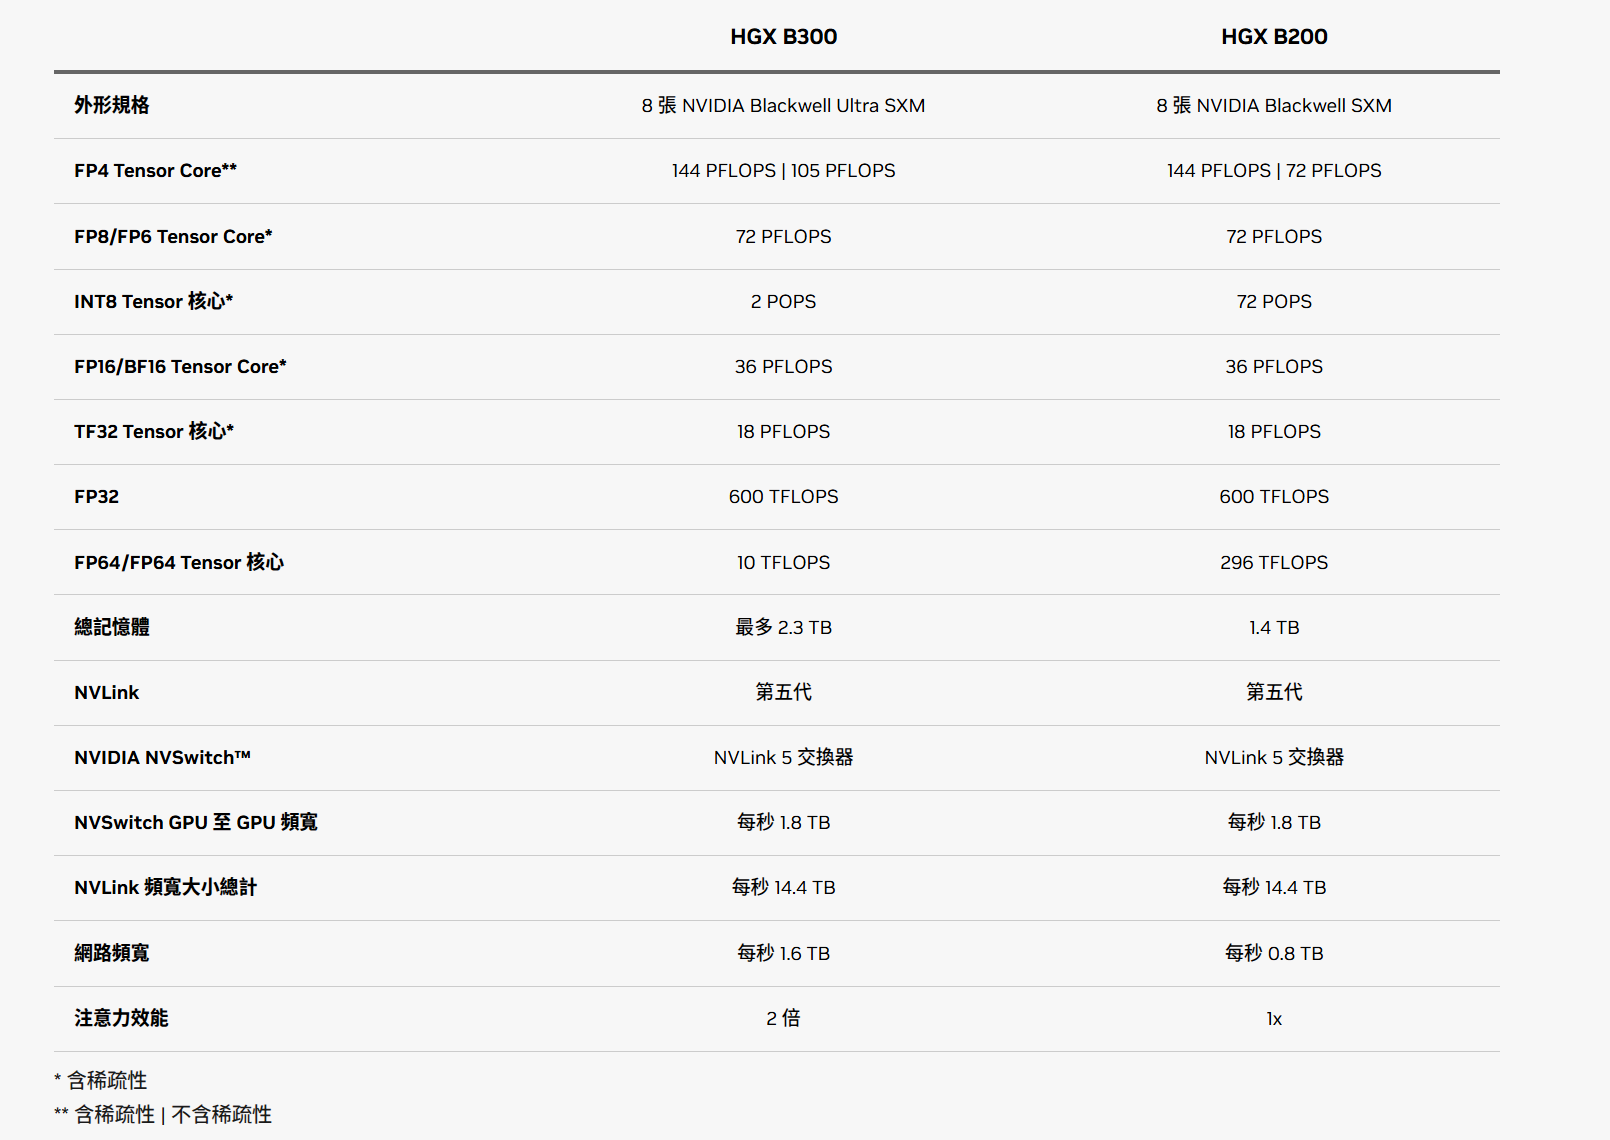1610x1140 pixels.
Task: Select 144 PFLOPS | 105 PFLOPS cell
Action: point(783,171)
